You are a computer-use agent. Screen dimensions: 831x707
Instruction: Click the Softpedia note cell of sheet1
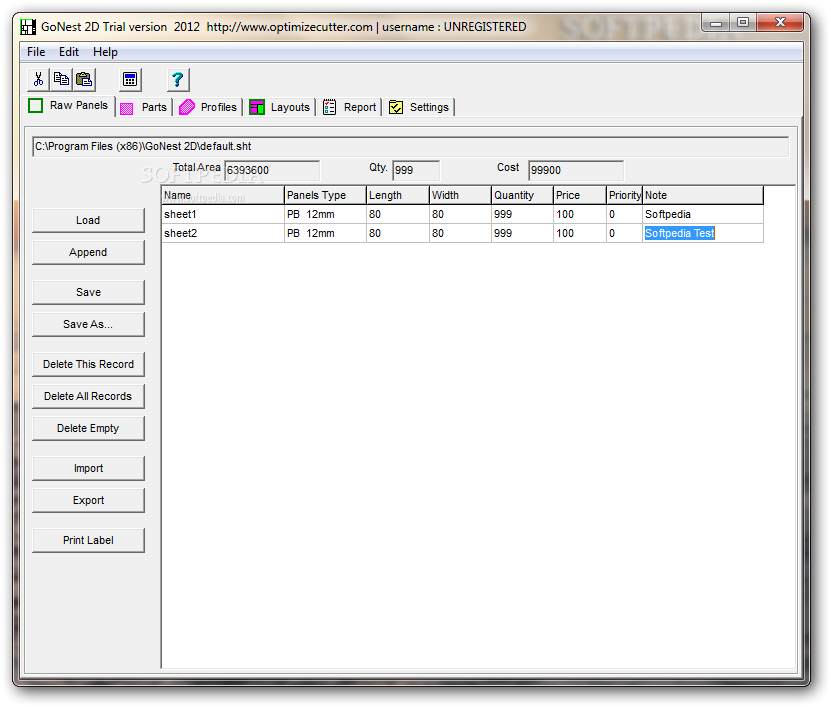703,215
